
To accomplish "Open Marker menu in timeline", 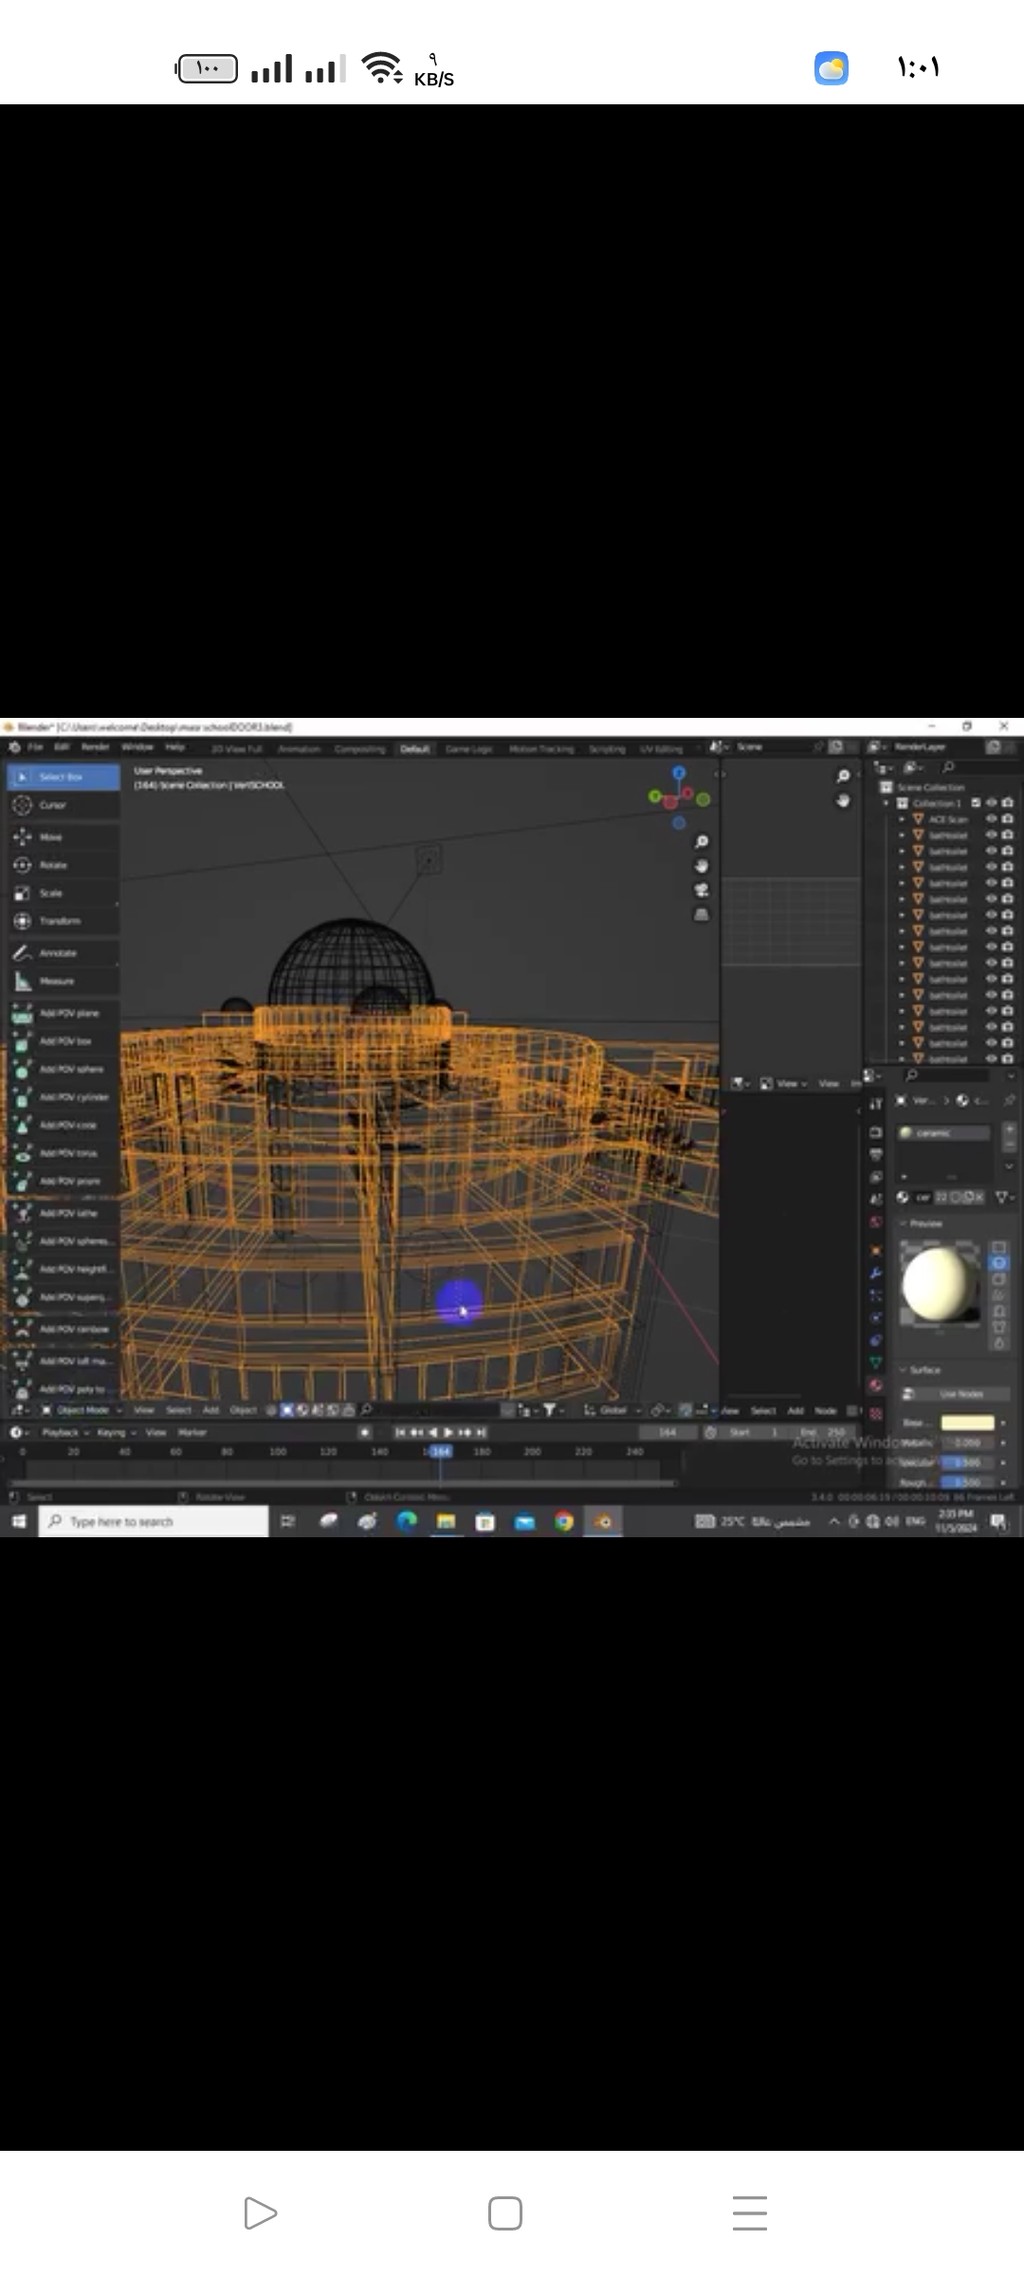I will (x=192, y=1433).
